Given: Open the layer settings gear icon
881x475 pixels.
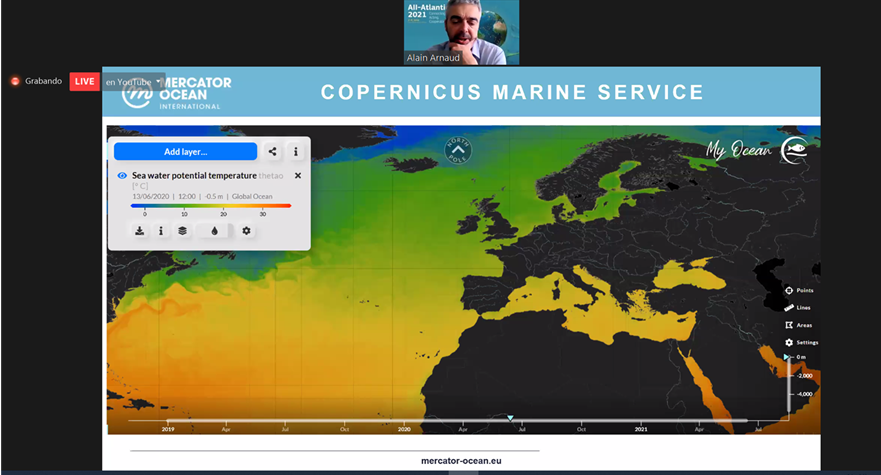Looking at the screenshot, I should (x=246, y=230).
